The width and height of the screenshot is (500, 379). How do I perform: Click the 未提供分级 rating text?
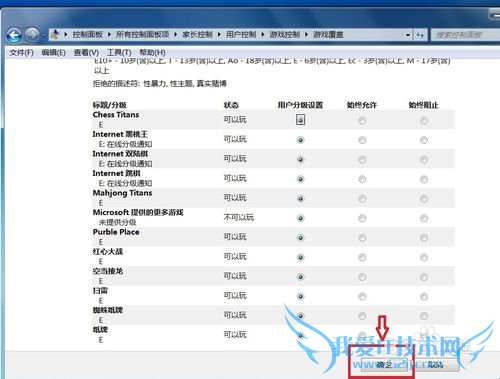coord(117,222)
